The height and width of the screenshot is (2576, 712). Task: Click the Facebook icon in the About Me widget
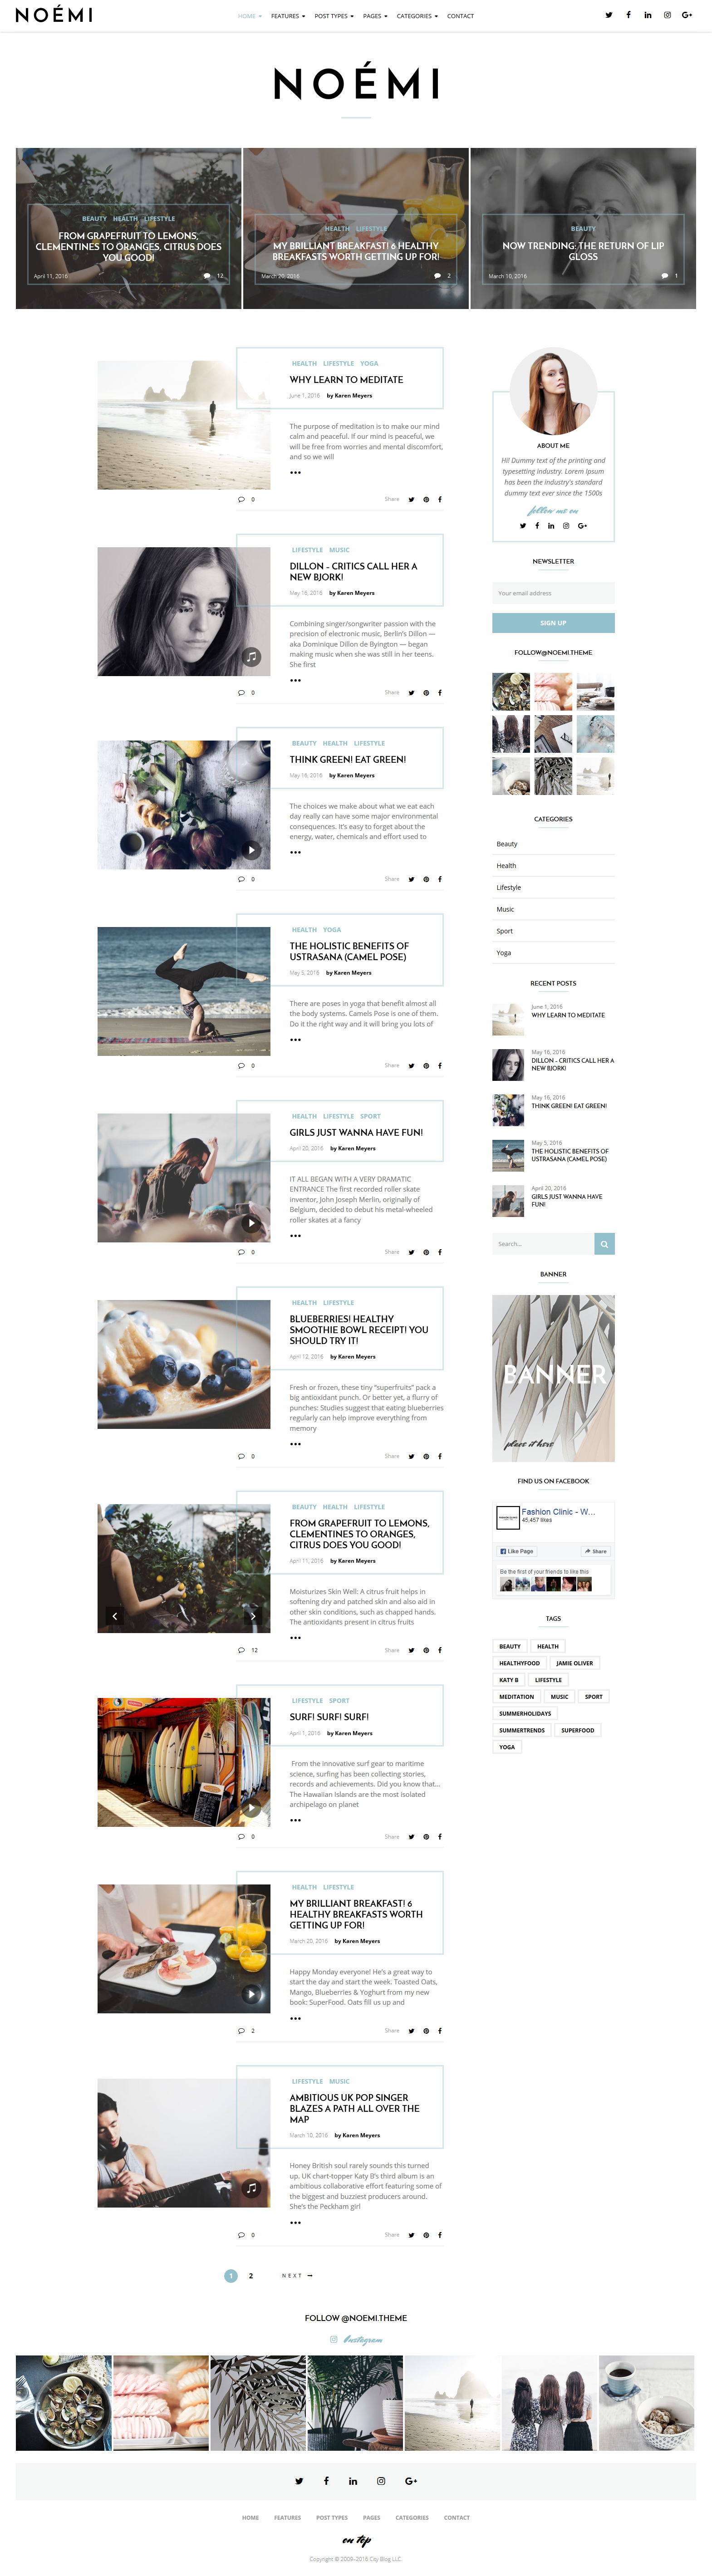(537, 525)
